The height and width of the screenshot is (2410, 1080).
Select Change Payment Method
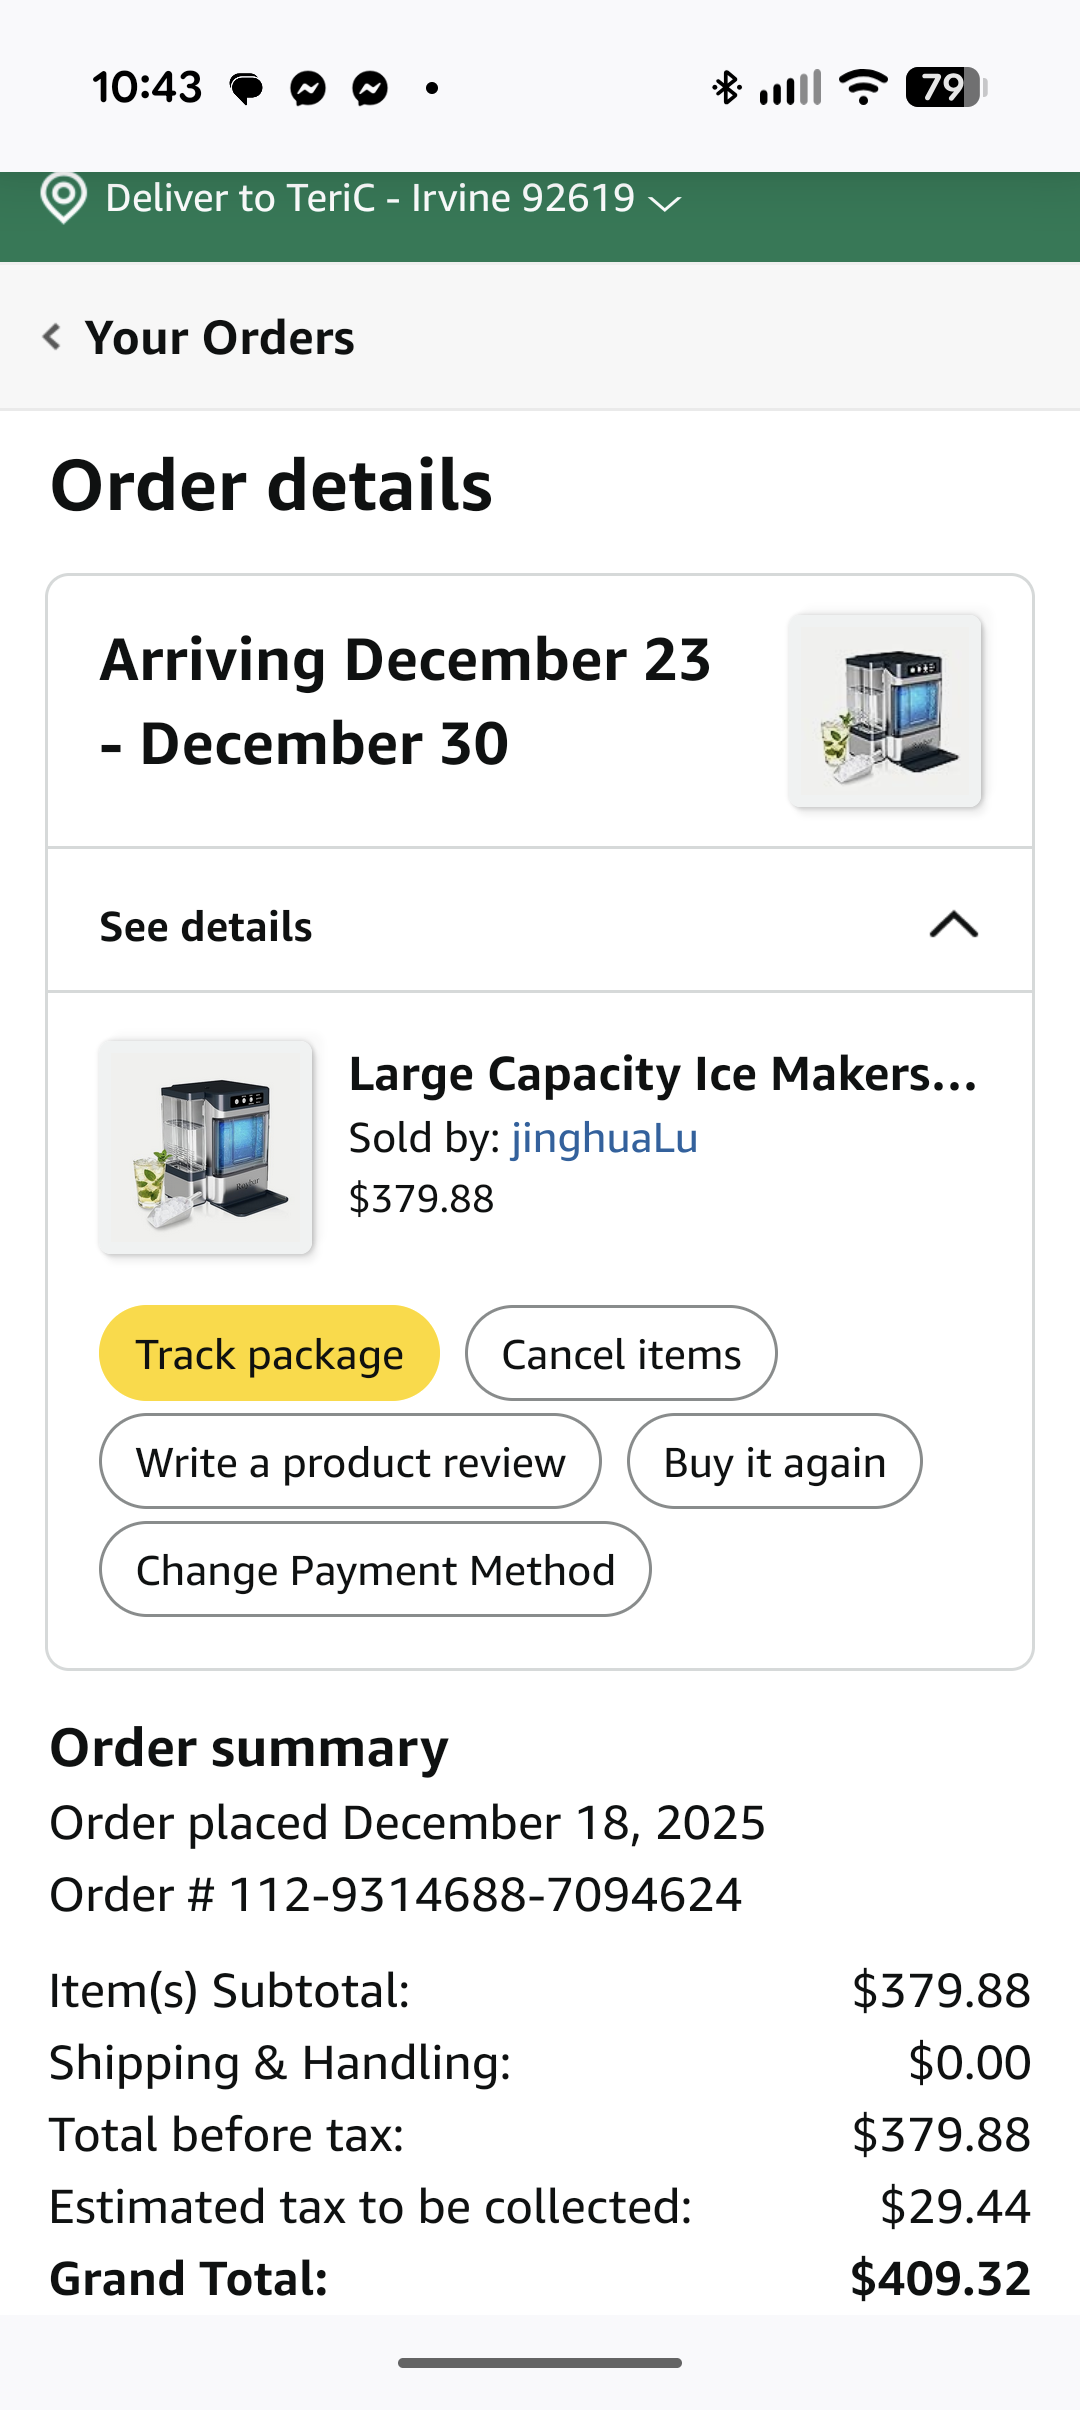point(375,1570)
